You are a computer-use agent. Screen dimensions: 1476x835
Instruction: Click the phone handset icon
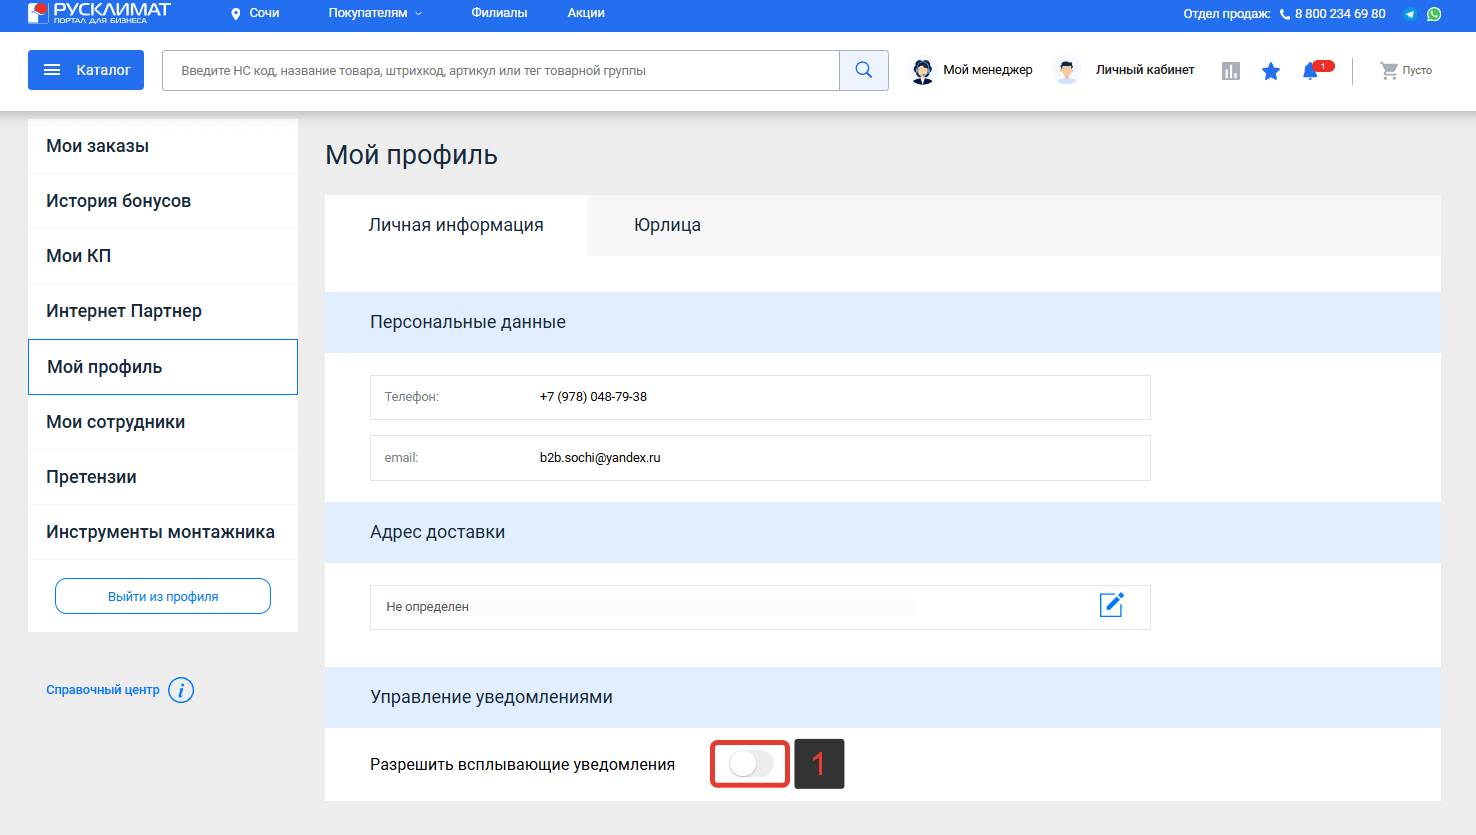(x=1285, y=14)
